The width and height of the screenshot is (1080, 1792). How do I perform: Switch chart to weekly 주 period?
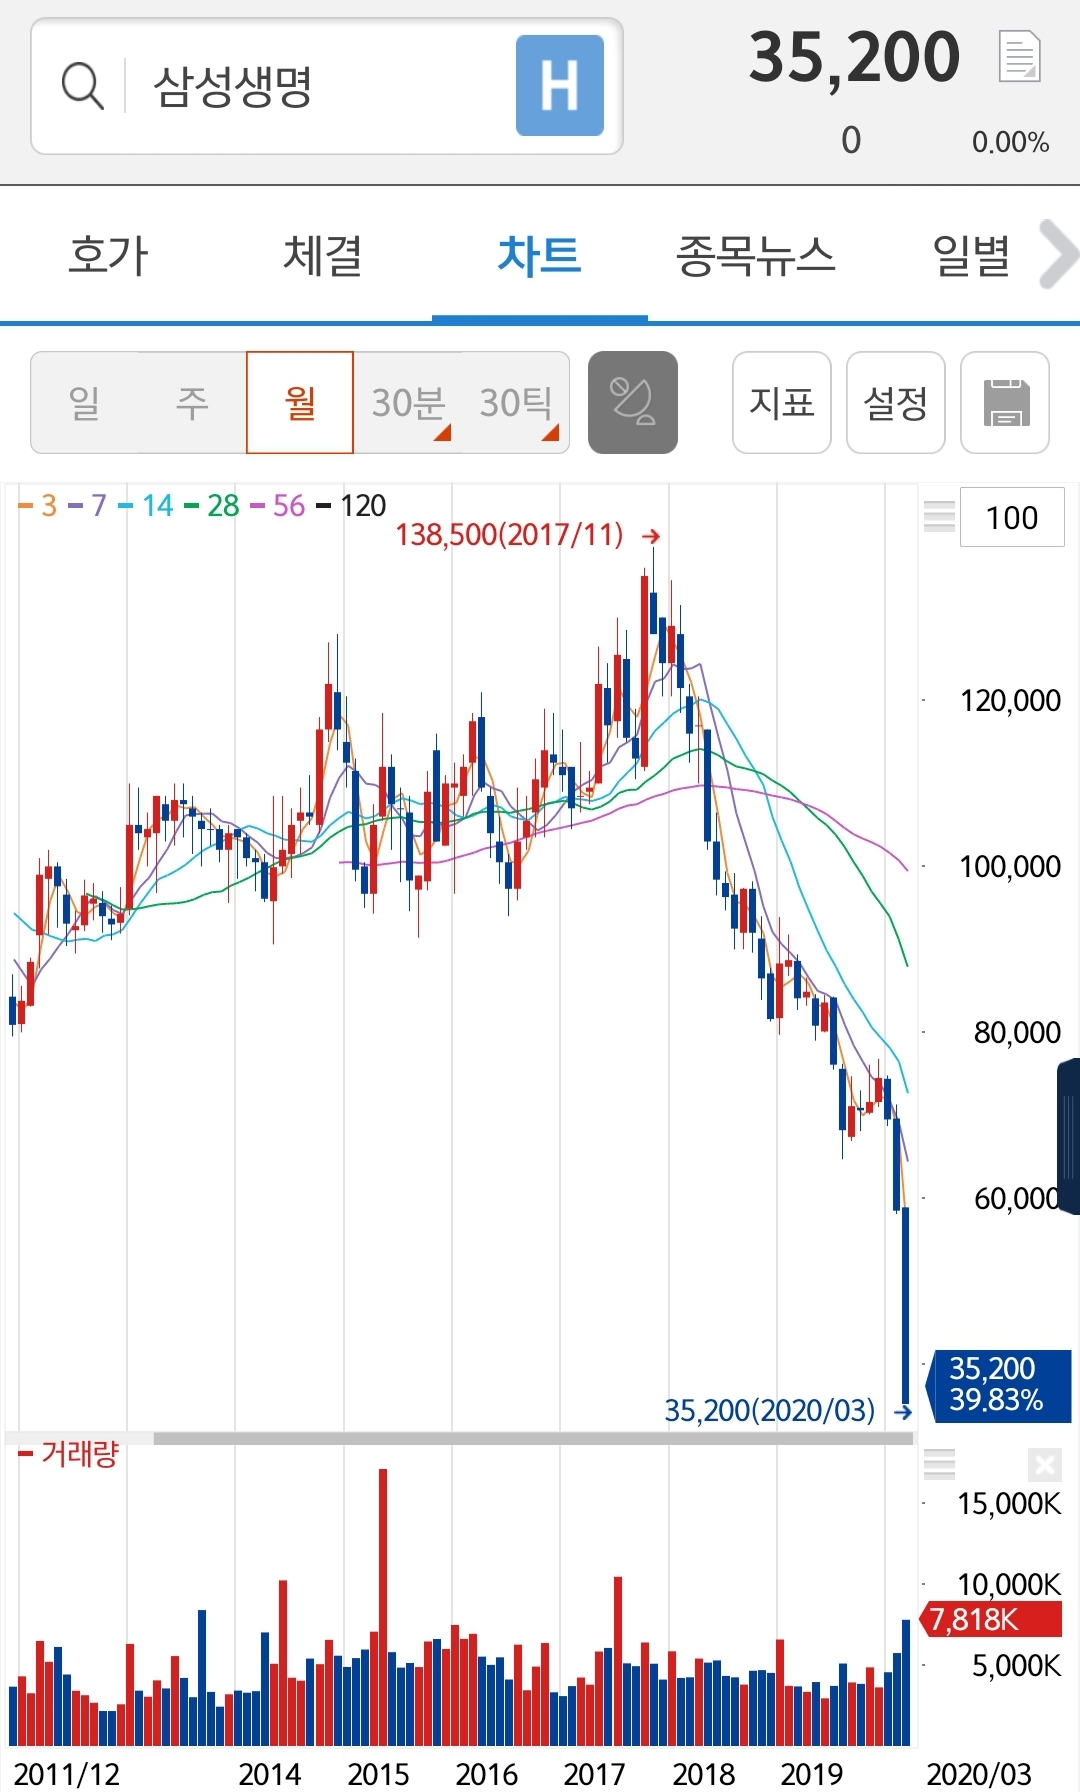click(192, 403)
